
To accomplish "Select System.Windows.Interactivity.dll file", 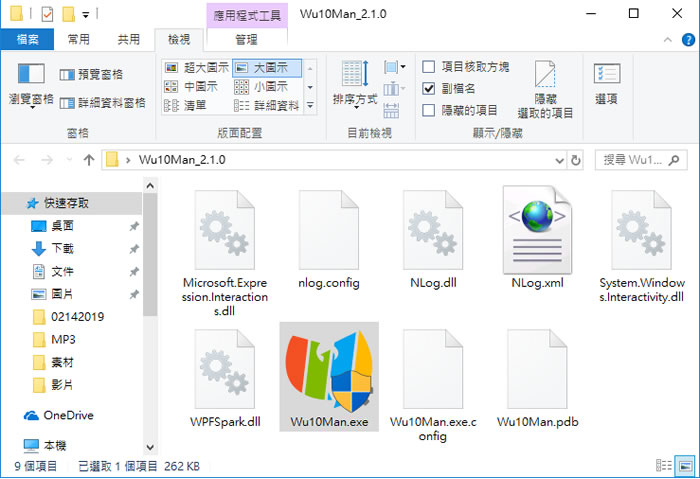I will [642, 246].
